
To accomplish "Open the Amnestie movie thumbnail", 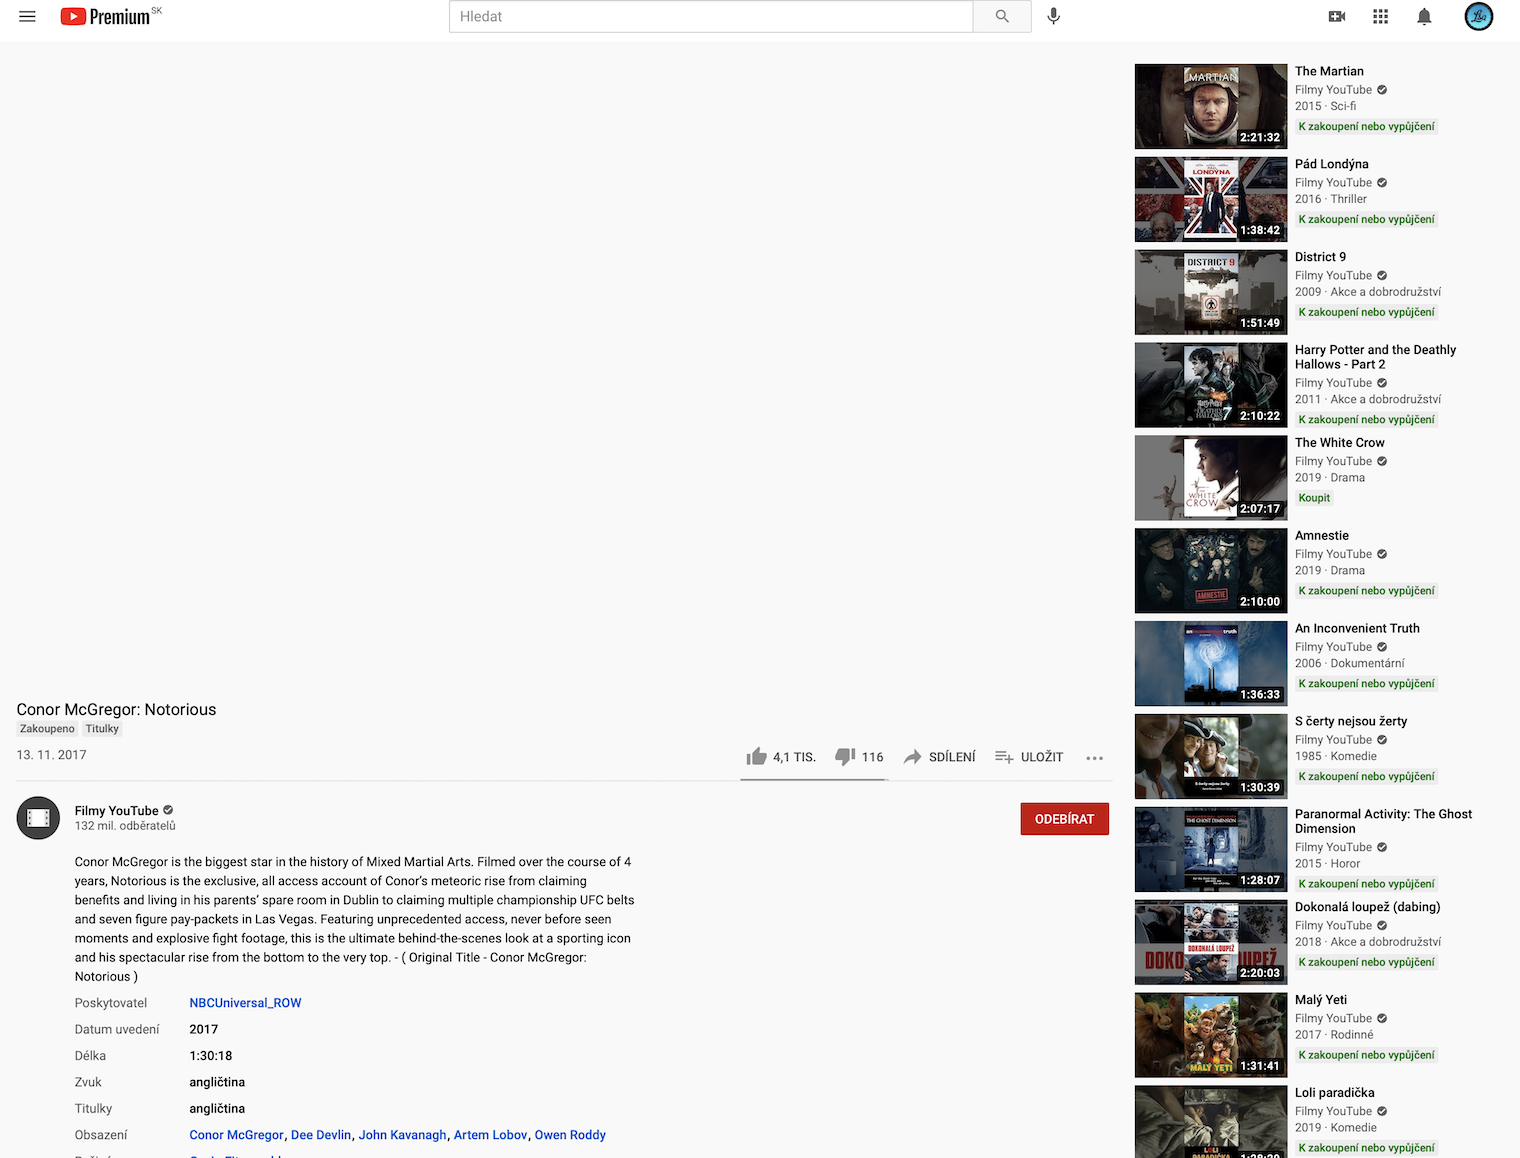I will coord(1211,571).
